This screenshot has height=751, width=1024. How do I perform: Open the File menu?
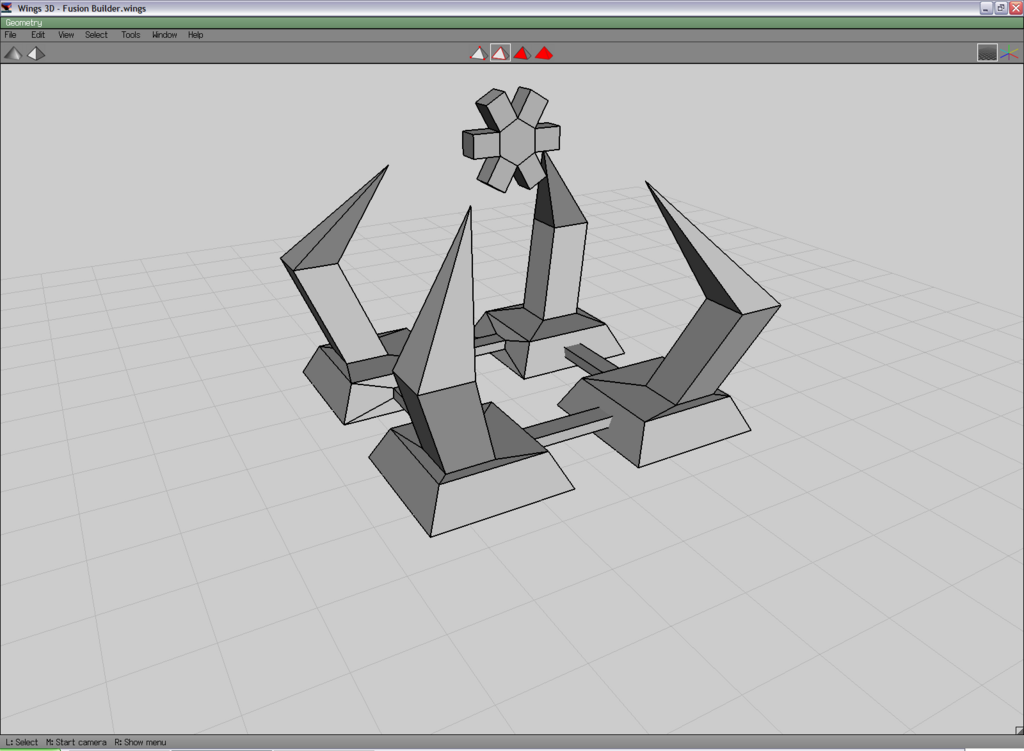tap(11, 35)
